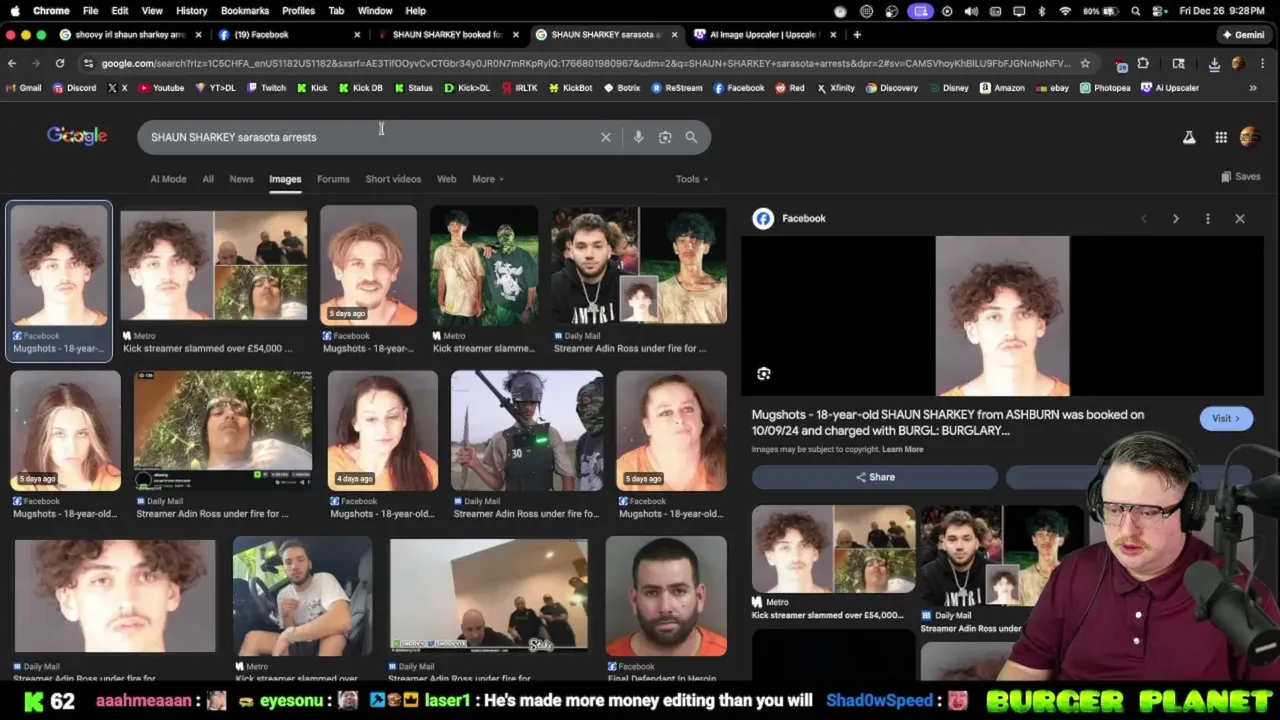The width and height of the screenshot is (1280, 720).
Task: Switch to the AI Mode tab
Action: coord(168,179)
